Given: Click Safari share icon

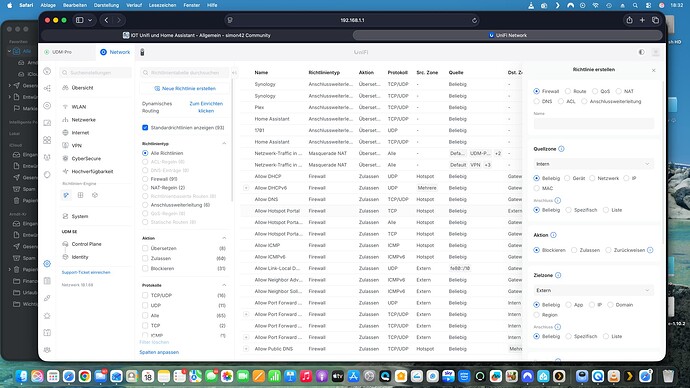Looking at the screenshot, I should 629,20.
